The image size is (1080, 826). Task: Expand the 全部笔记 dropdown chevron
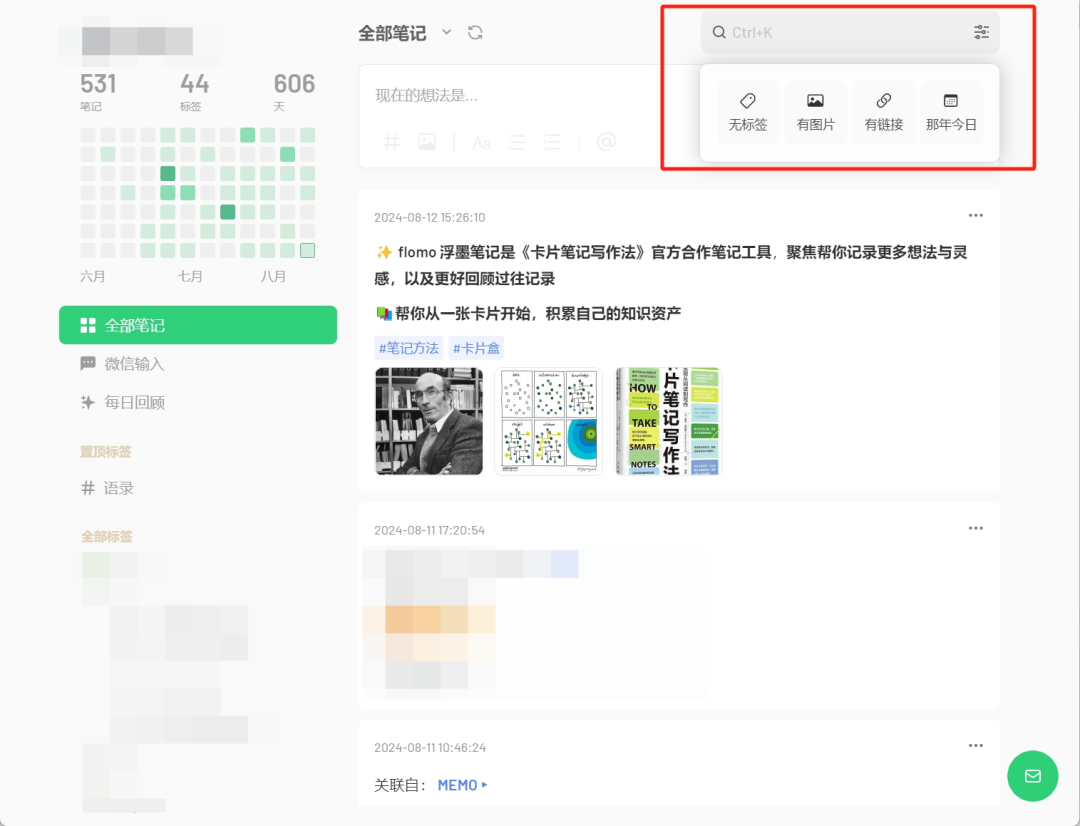[x=446, y=32]
